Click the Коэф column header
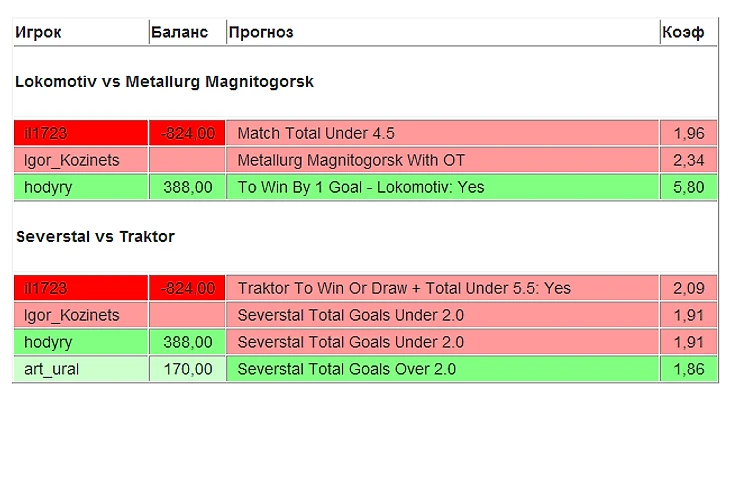Viewport: 730px width, 500px height. point(682,32)
